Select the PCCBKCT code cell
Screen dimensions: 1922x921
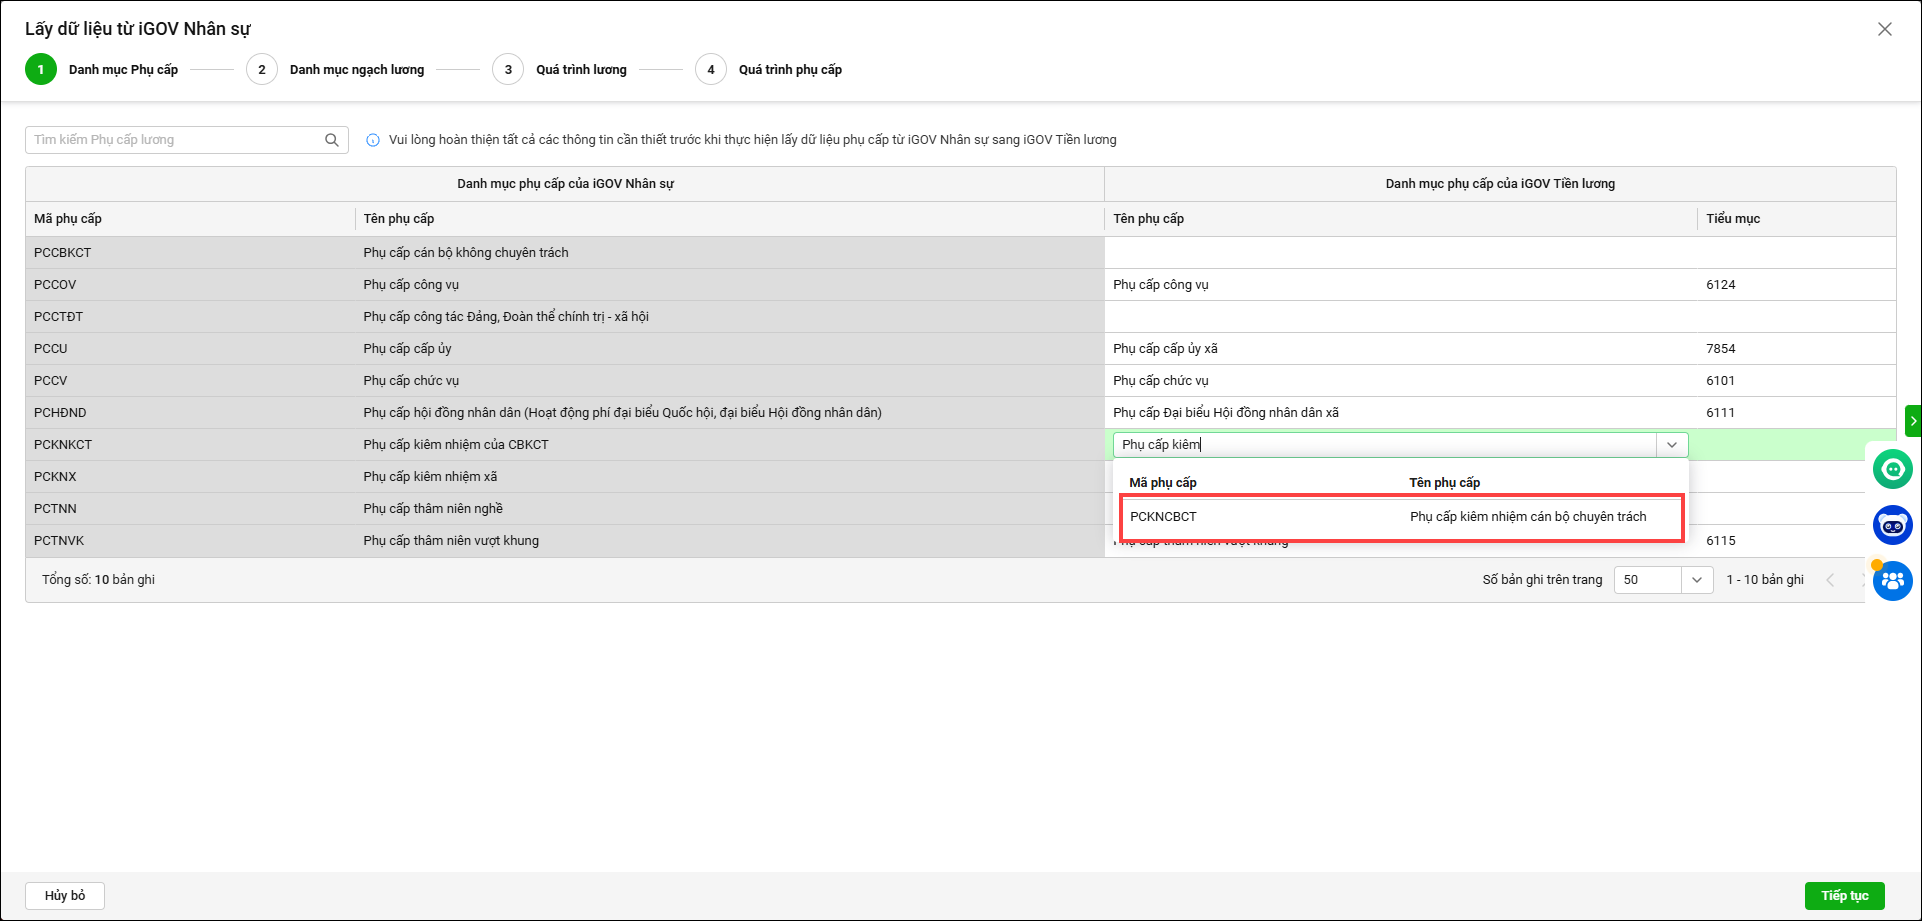190,253
